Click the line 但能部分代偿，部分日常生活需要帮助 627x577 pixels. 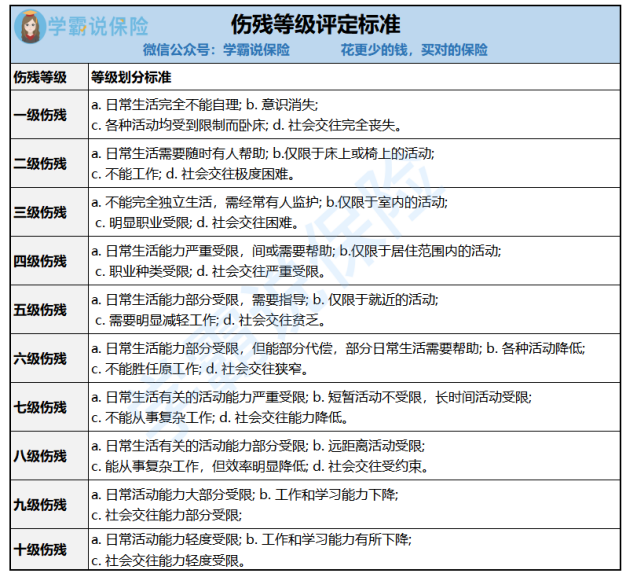(338, 349)
